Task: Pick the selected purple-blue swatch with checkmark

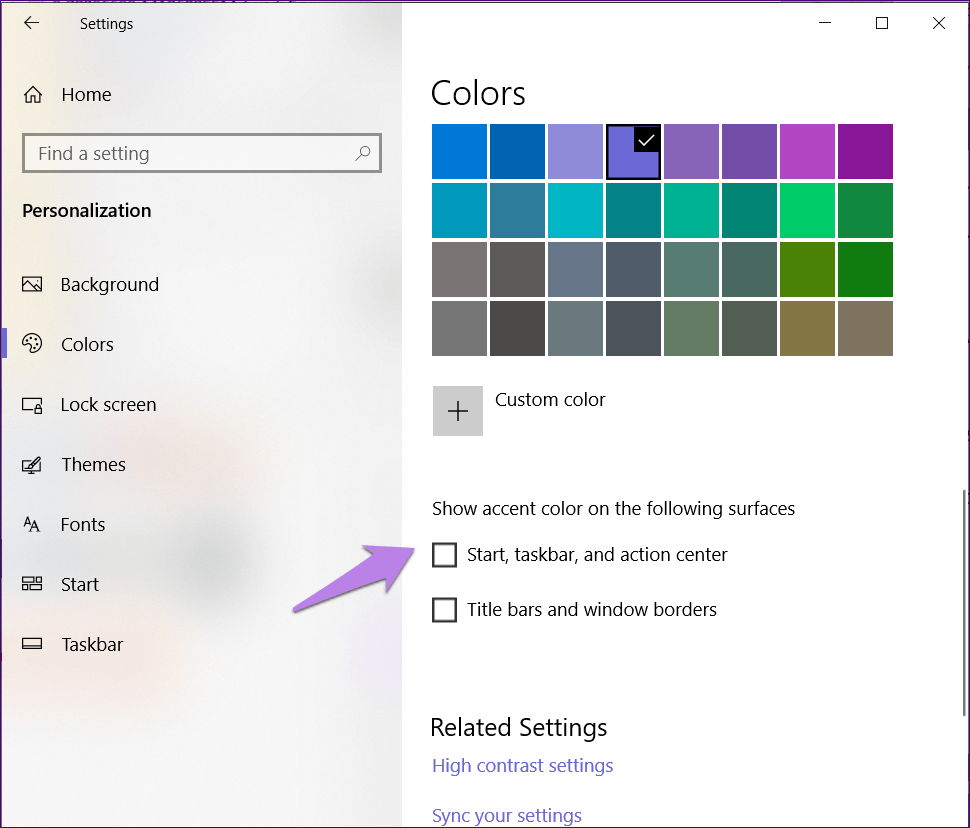Action: click(x=633, y=152)
